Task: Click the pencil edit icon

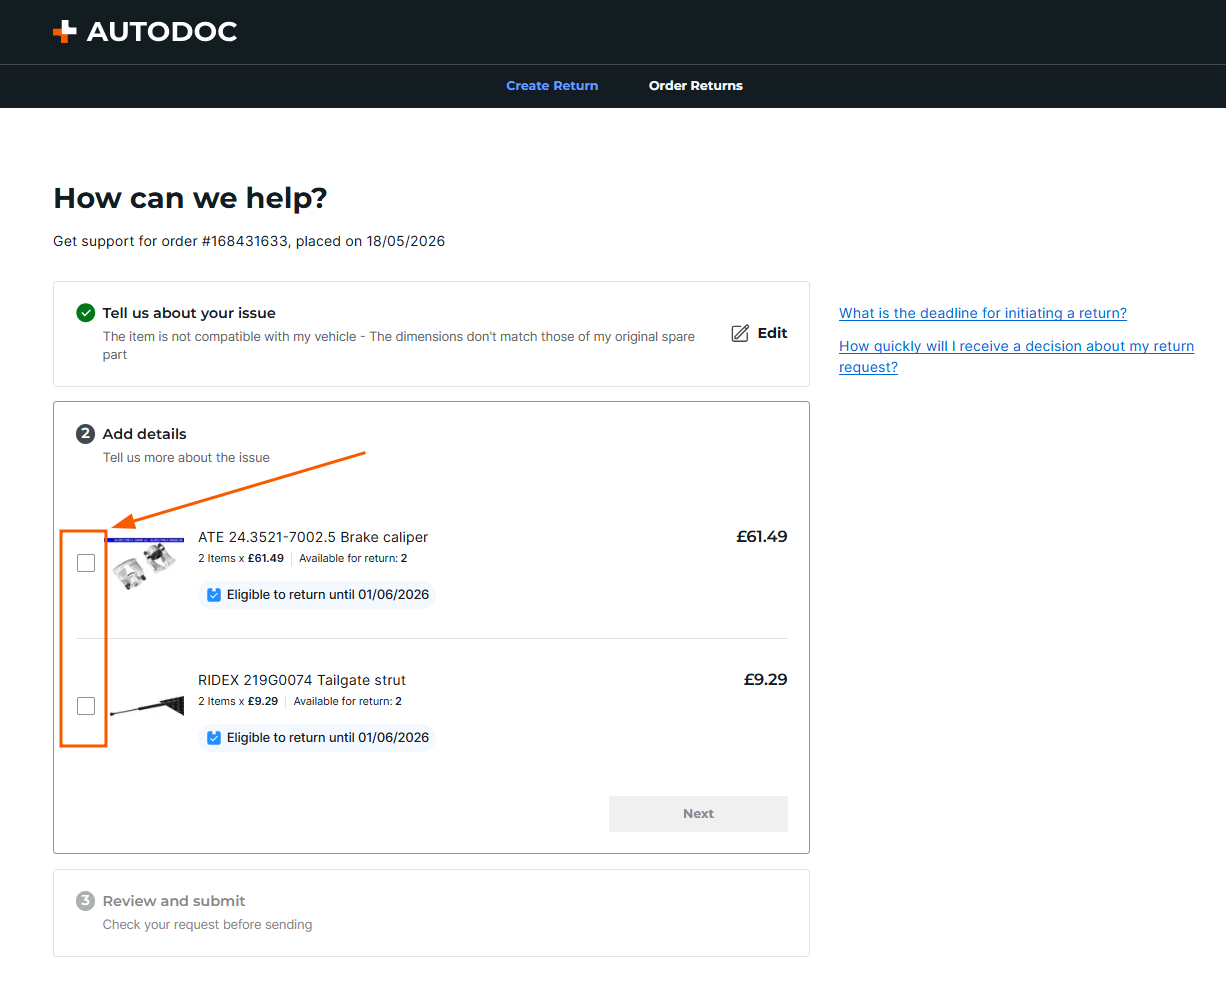Action: 740,333
